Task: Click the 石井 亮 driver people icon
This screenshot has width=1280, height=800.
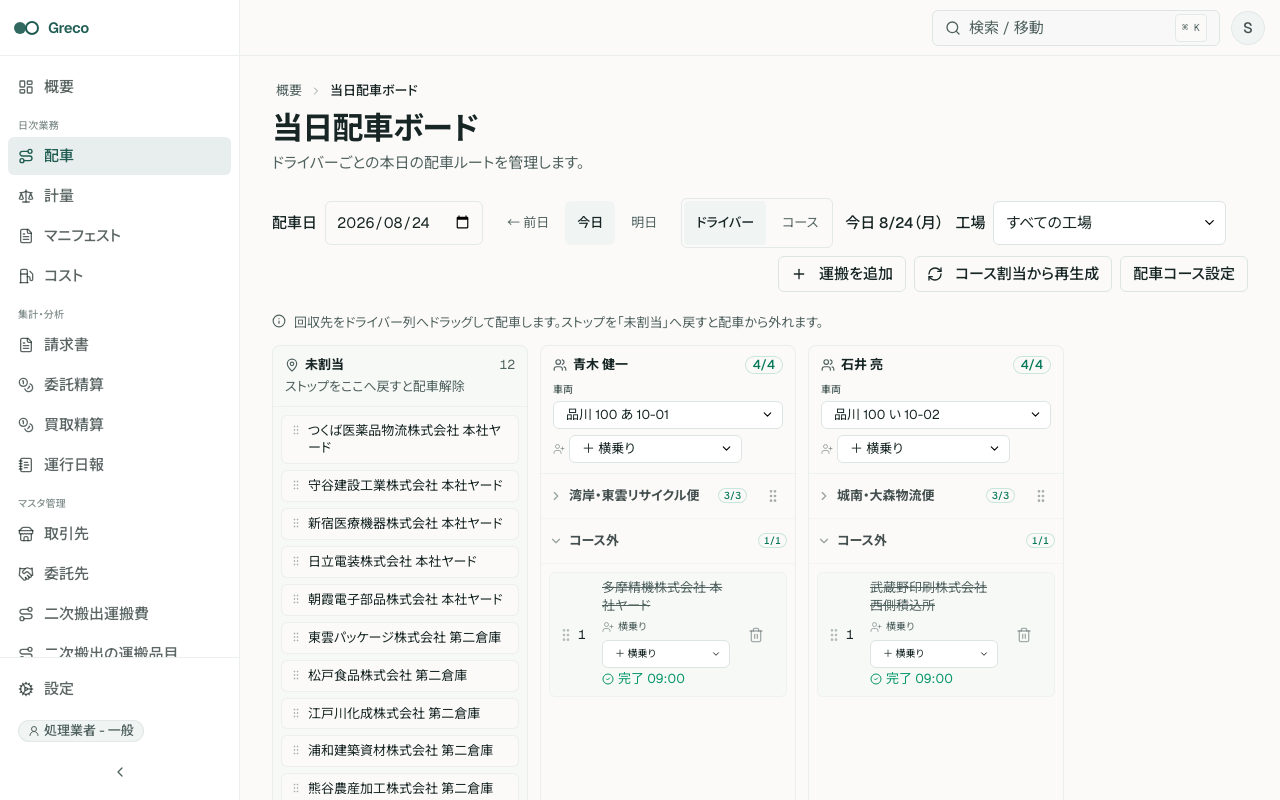Action: pos(828,365)
